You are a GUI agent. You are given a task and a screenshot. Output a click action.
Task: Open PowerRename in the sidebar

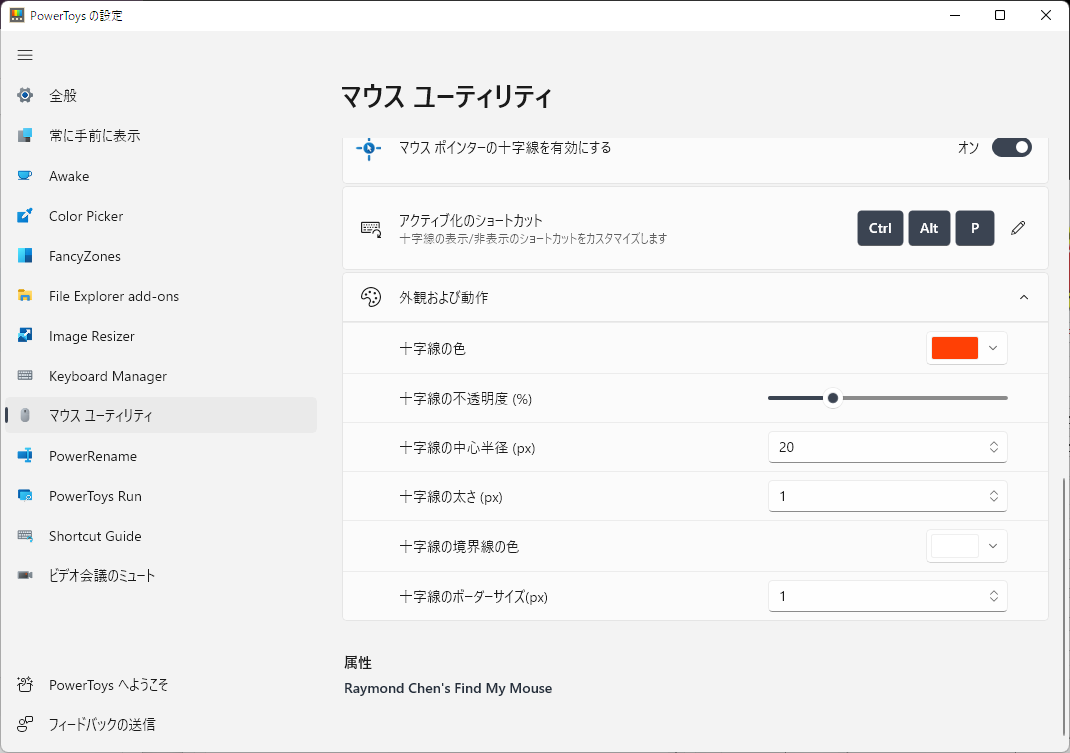[x=93, y=456]
